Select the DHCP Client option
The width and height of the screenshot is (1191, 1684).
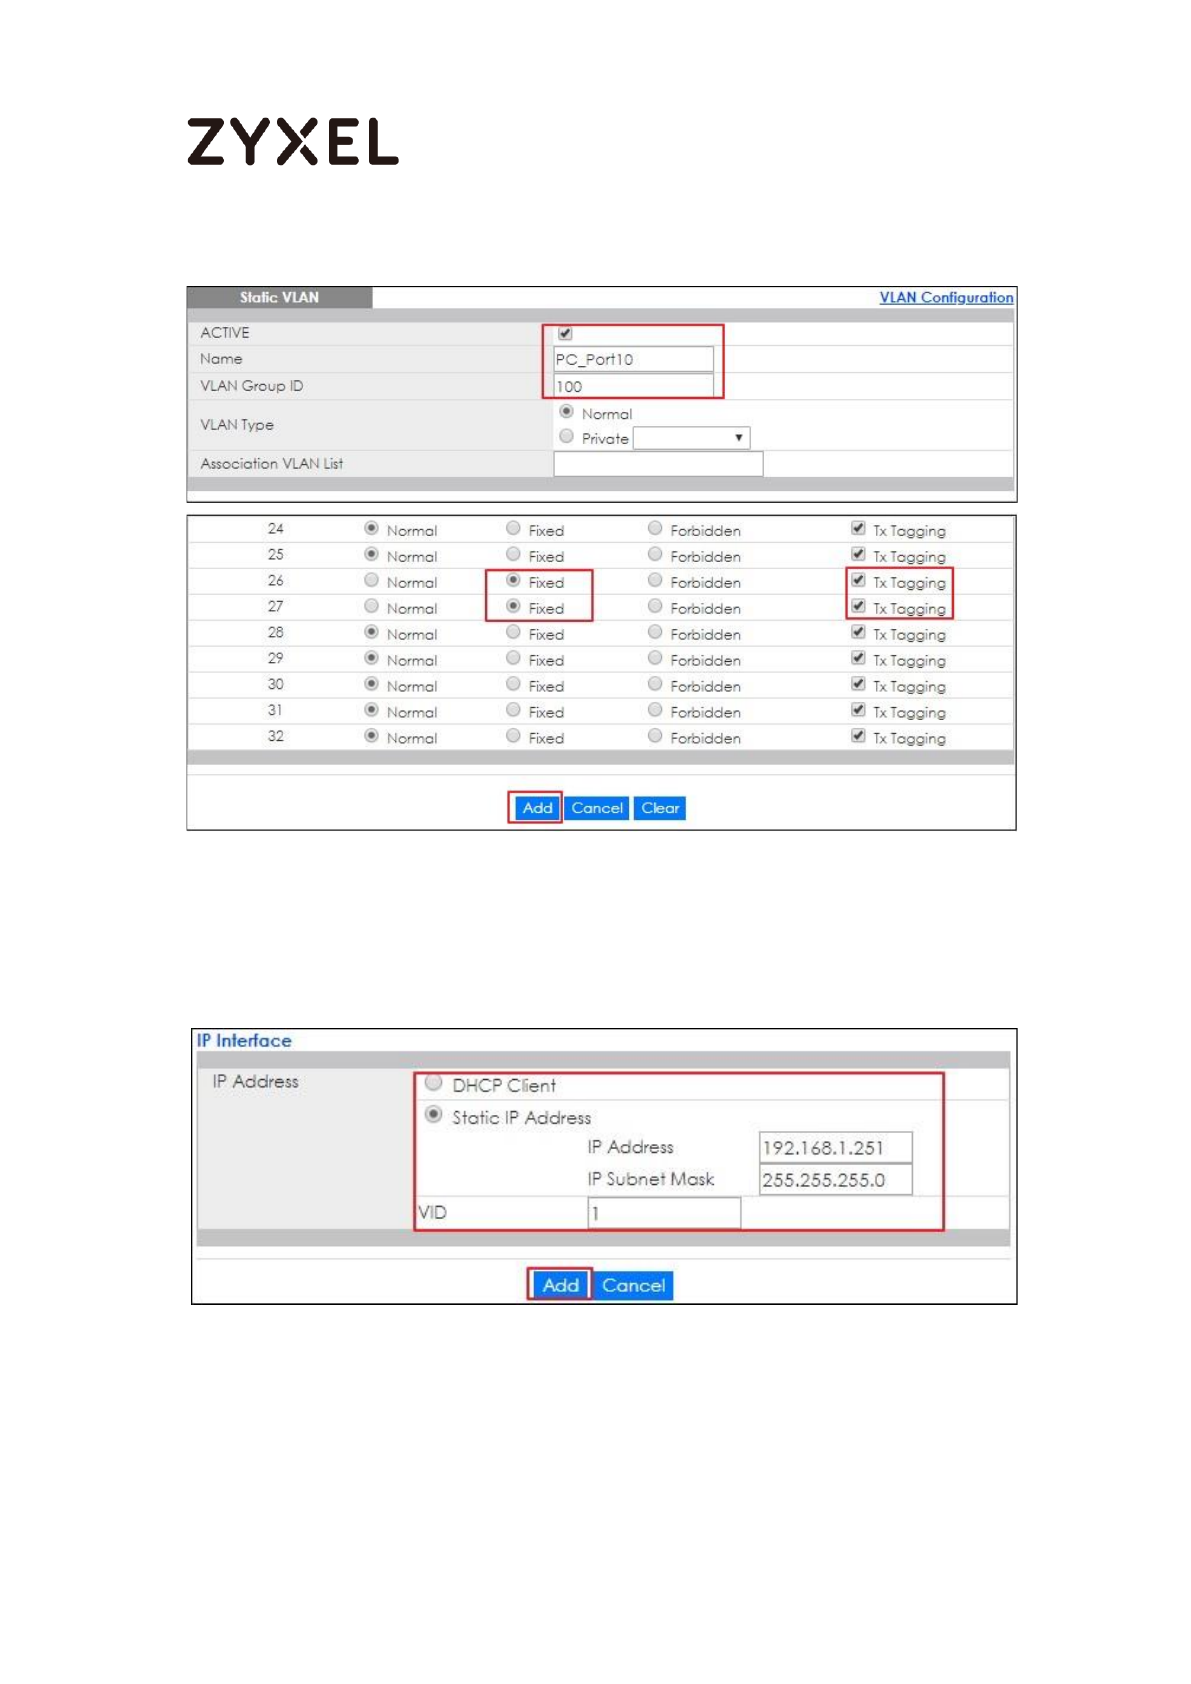[433, 1083]
